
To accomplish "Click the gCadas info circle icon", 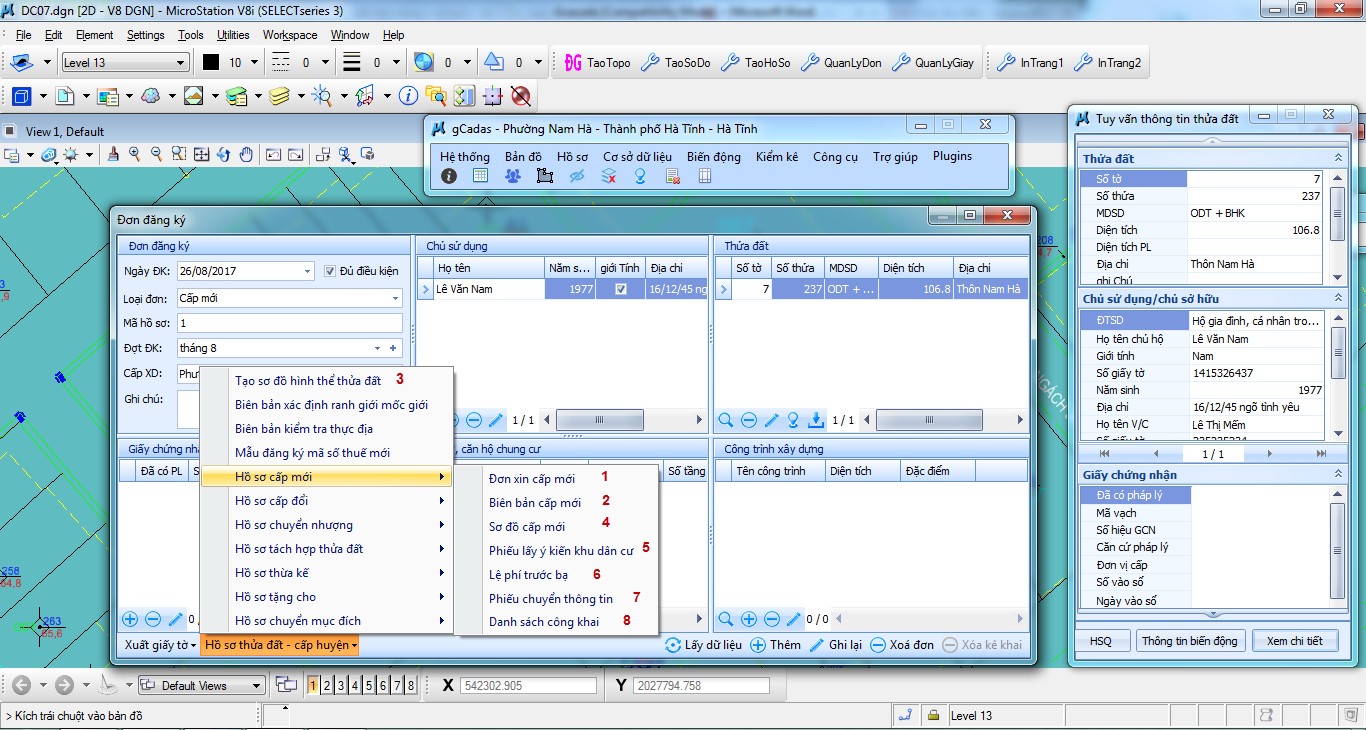I will coord(449,176).
